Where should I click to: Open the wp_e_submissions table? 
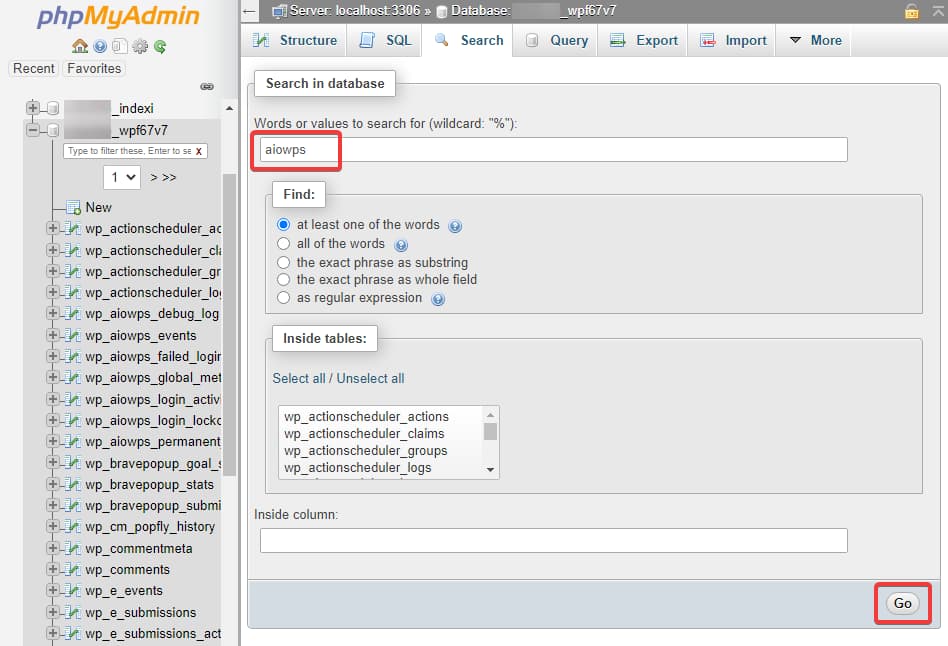[x=141, y=612]
